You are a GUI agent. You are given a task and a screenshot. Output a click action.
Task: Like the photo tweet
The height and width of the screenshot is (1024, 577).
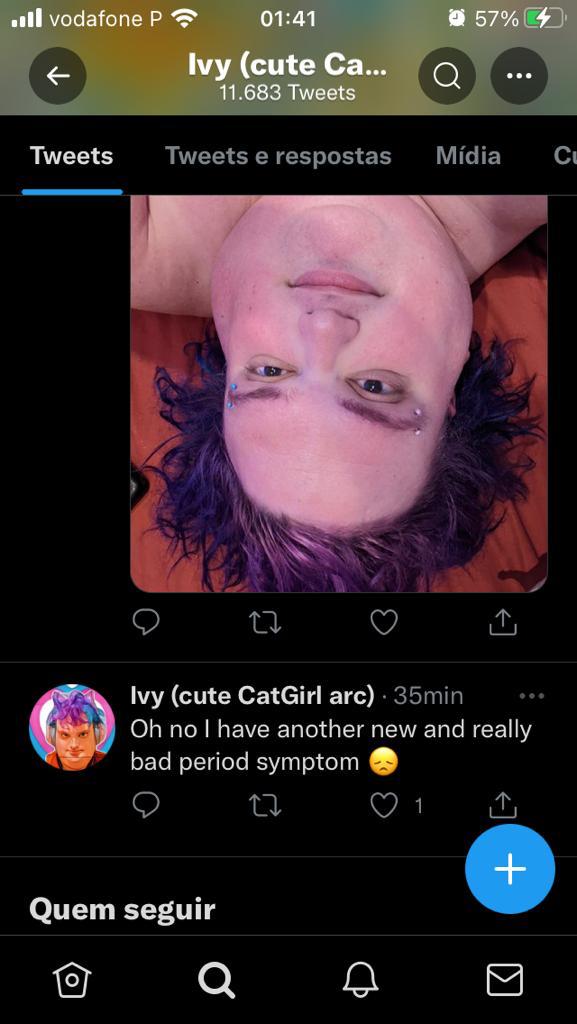click(384, 622)
